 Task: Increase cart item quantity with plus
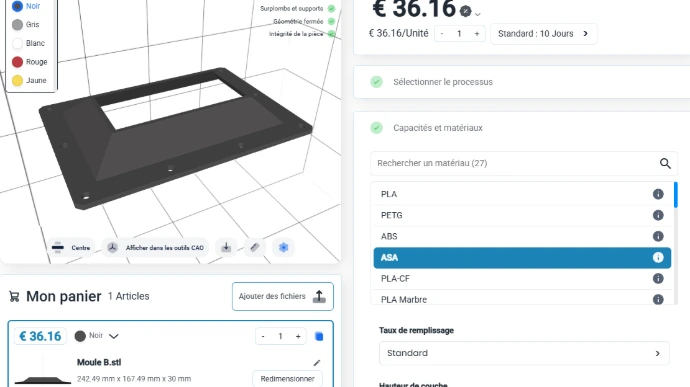pyautogui.click(x=298, y=336)
